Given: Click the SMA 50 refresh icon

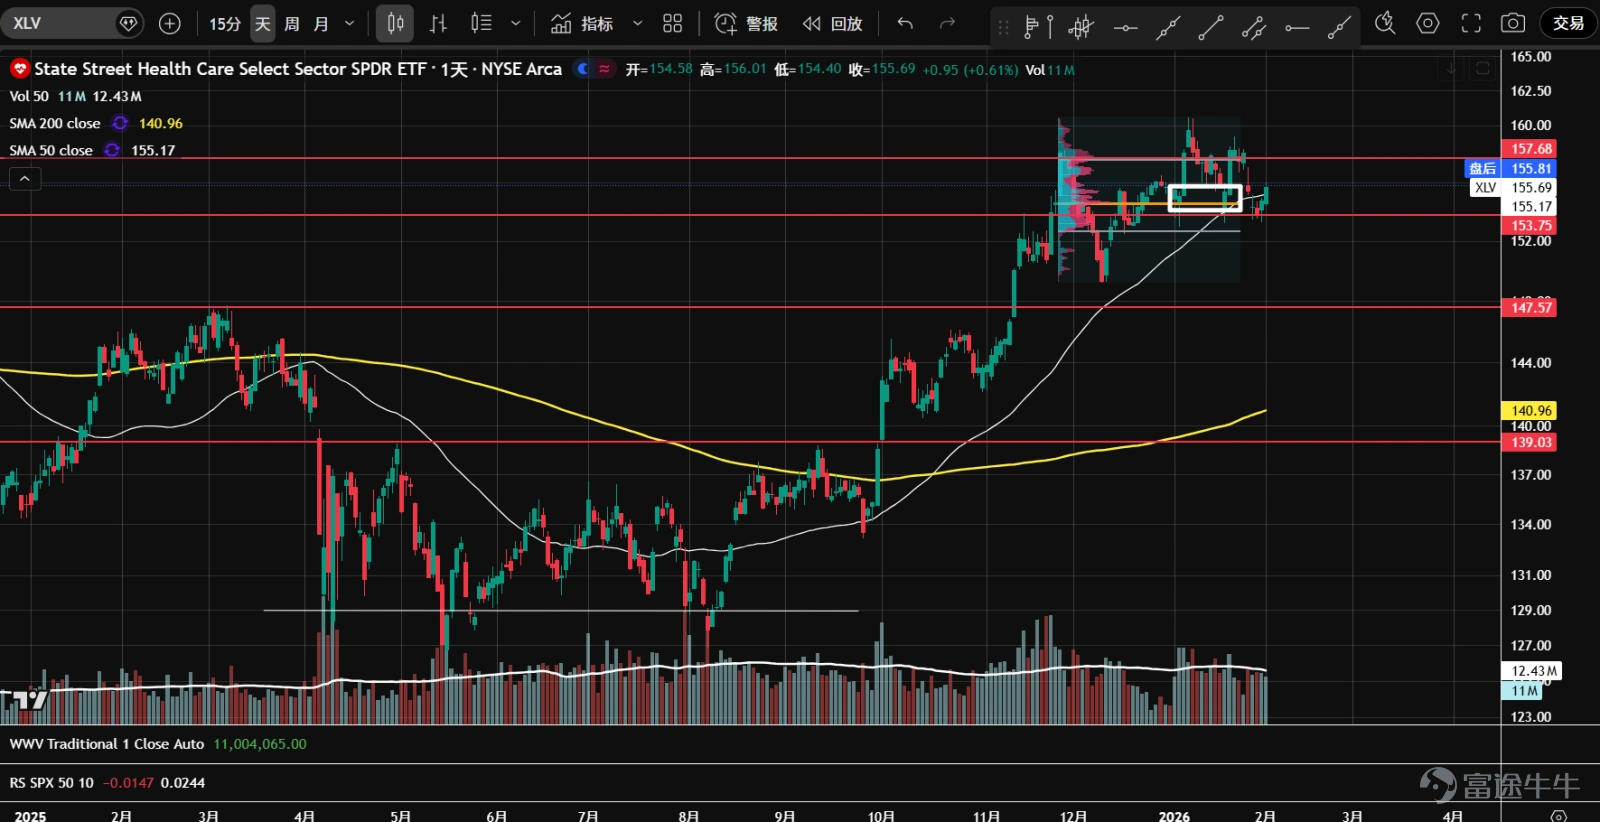Looking at the screenshot, I should 112,150.
